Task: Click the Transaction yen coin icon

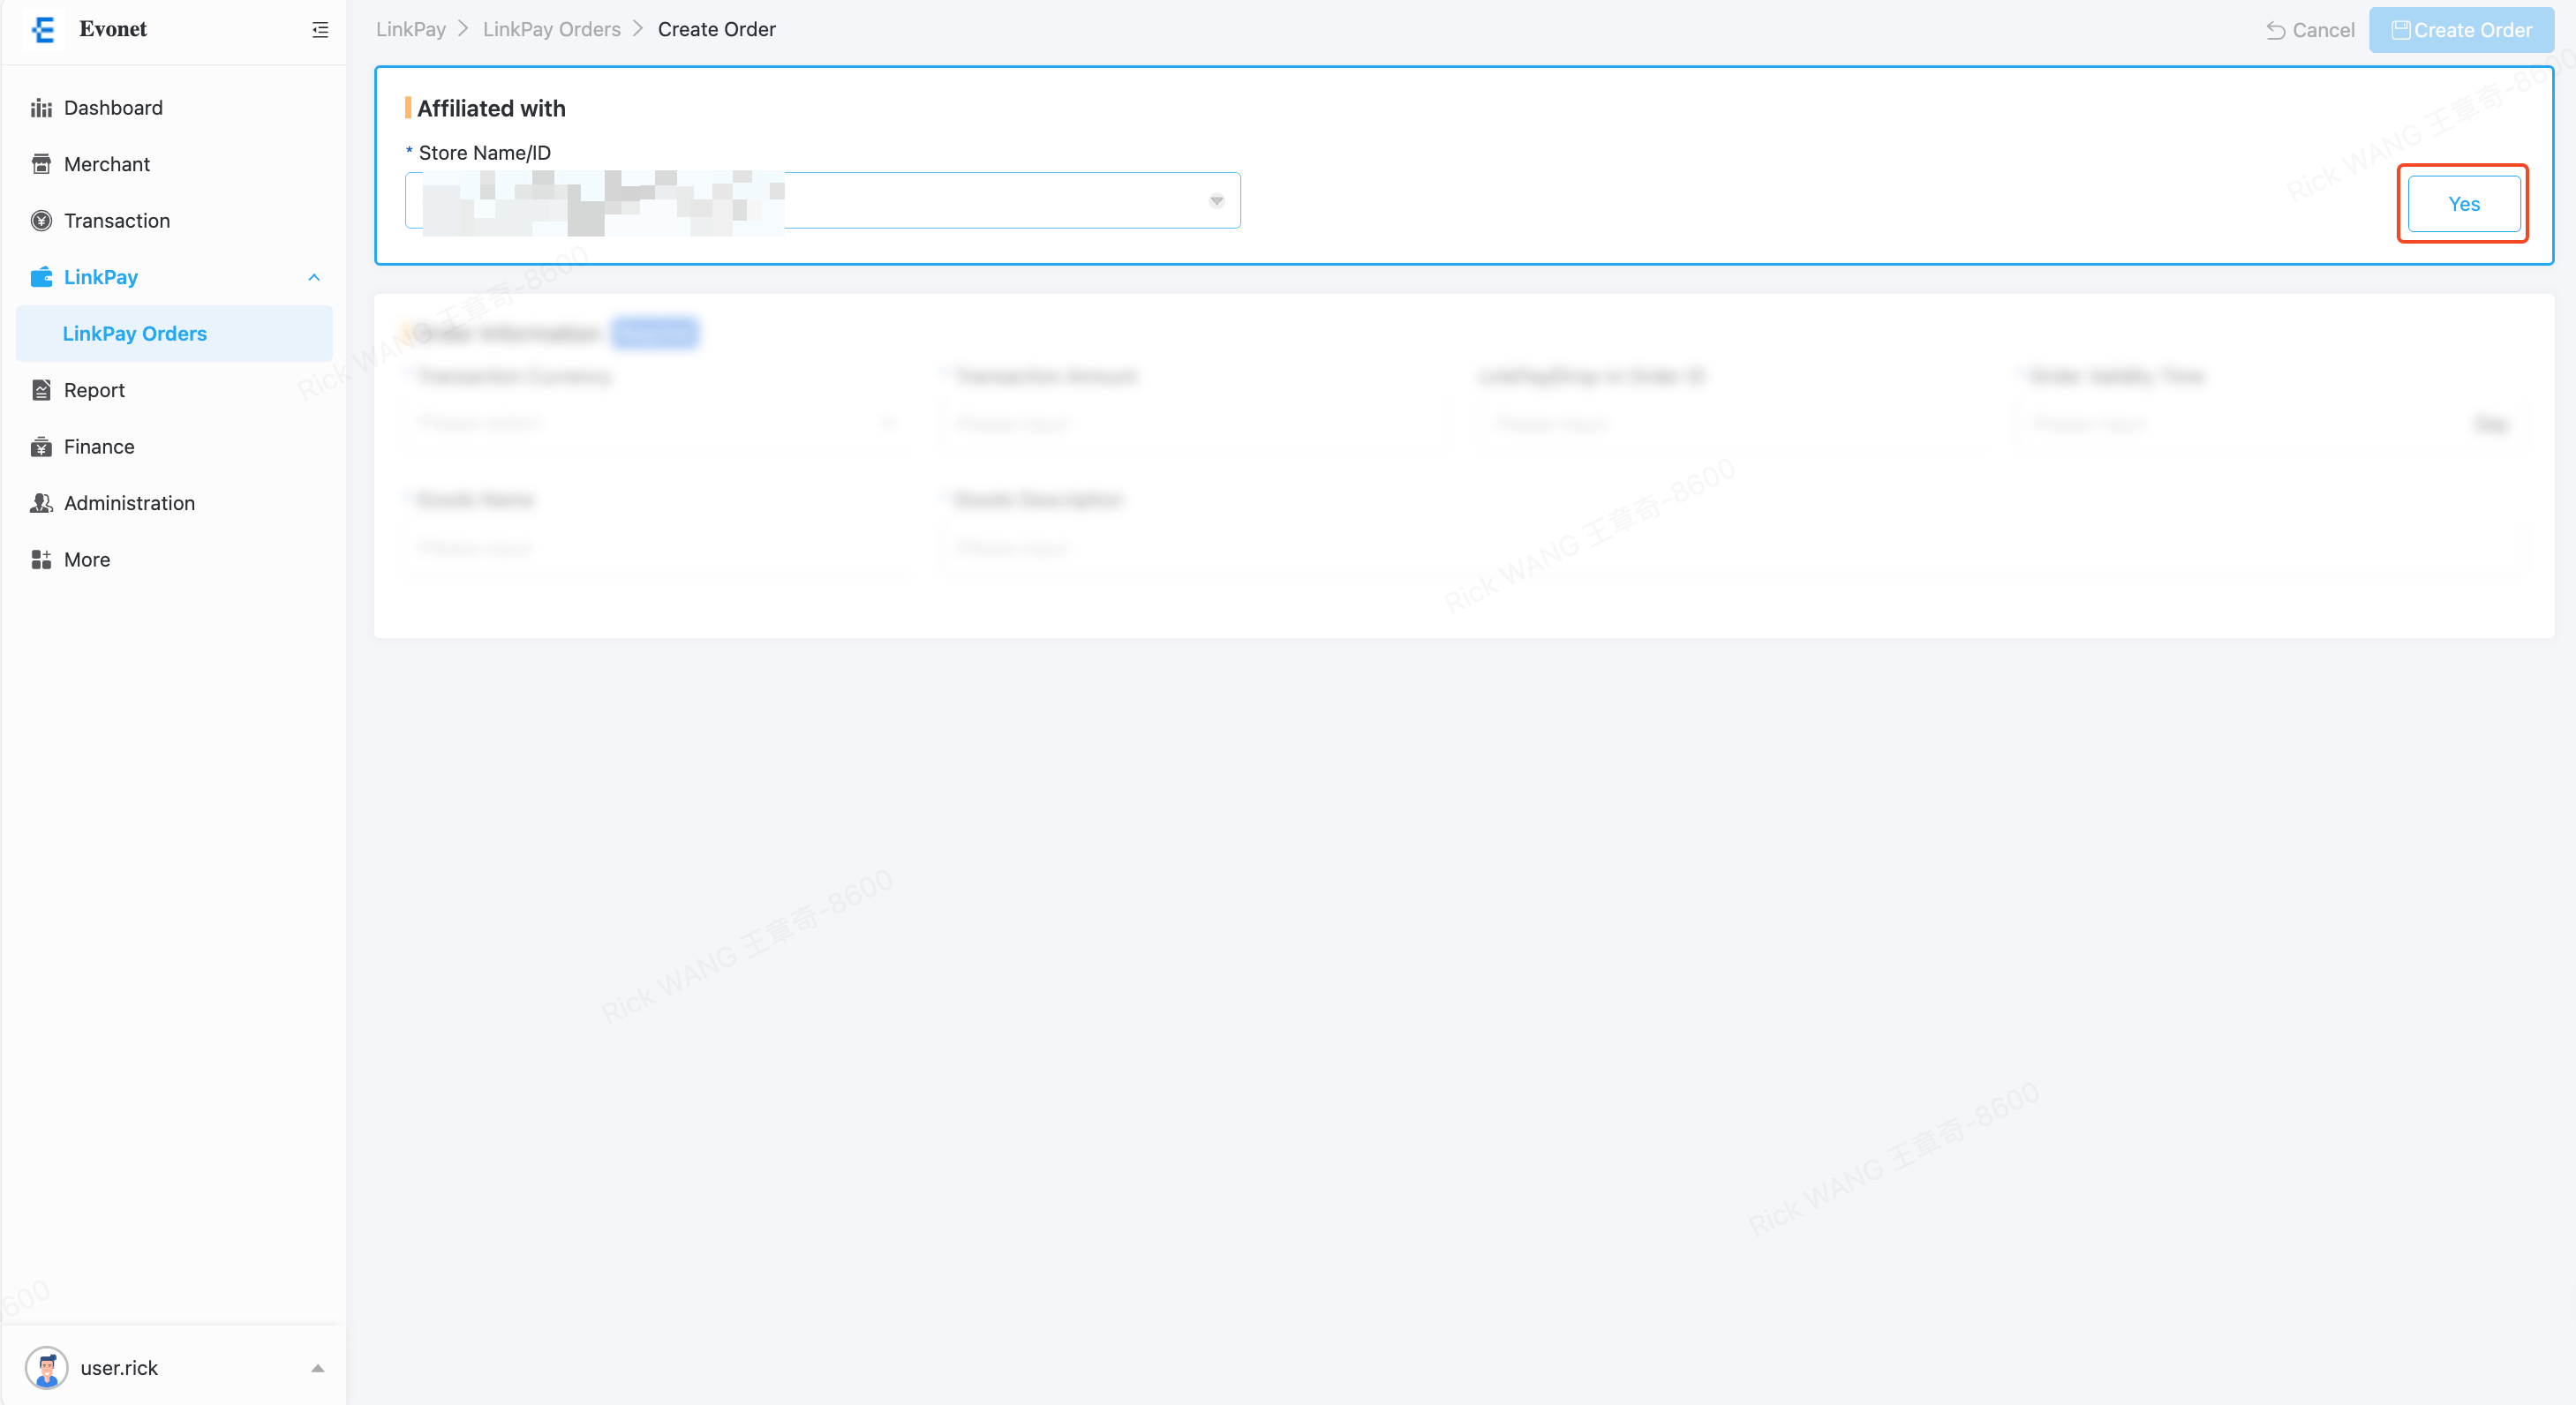Action: point(41,221)
